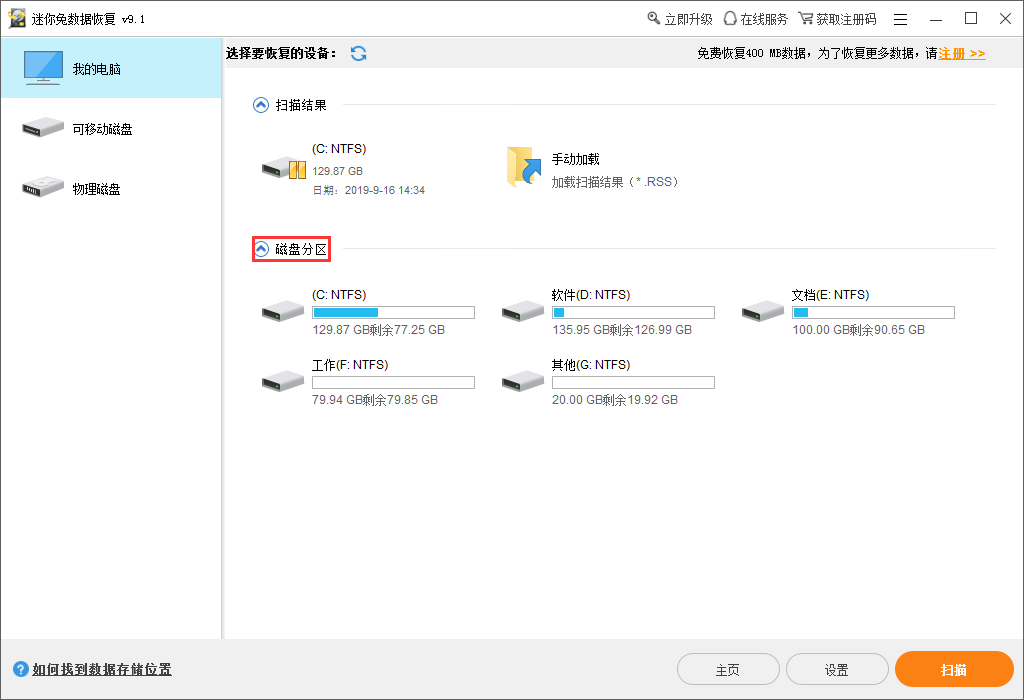
Task: Click 其他(G:) drive usage bar
Action: (633, 383)
